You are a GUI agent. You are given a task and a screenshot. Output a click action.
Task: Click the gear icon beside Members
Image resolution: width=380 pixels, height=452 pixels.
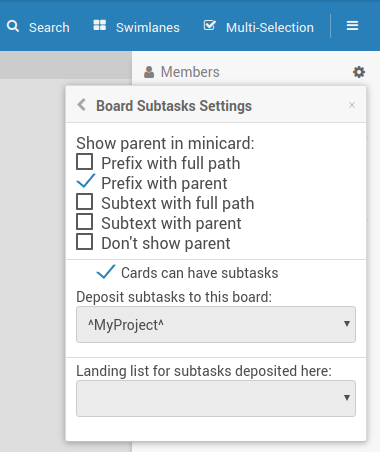(x=359, y=72)
